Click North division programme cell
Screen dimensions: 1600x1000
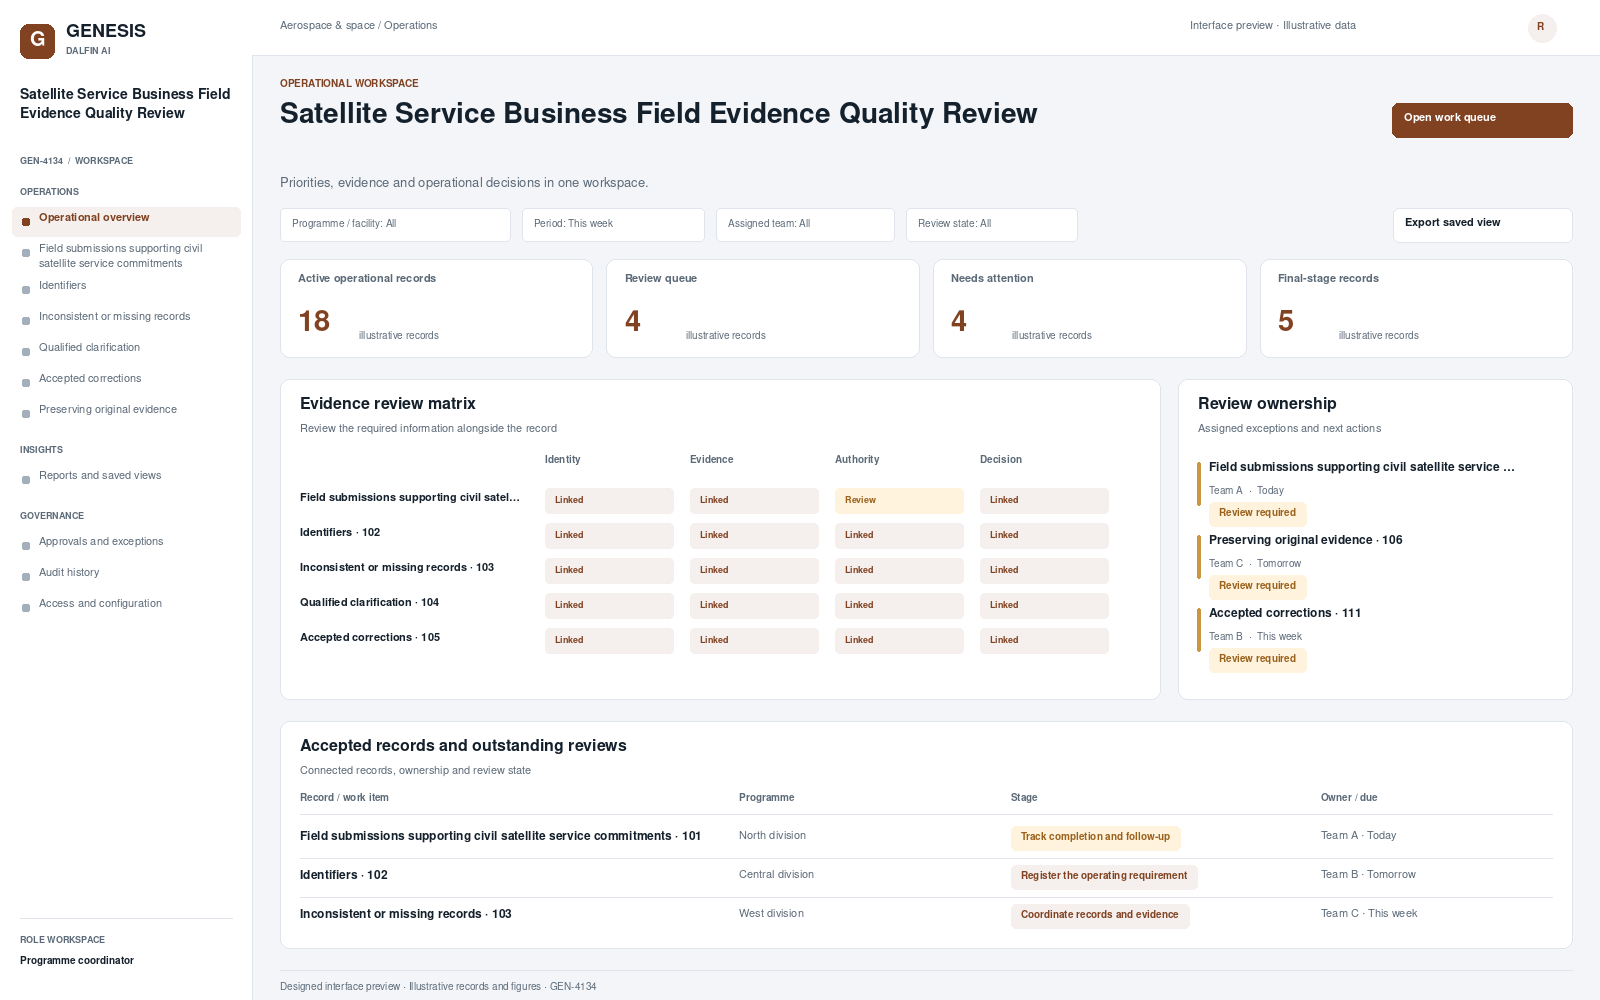click(x=772, y=836)
